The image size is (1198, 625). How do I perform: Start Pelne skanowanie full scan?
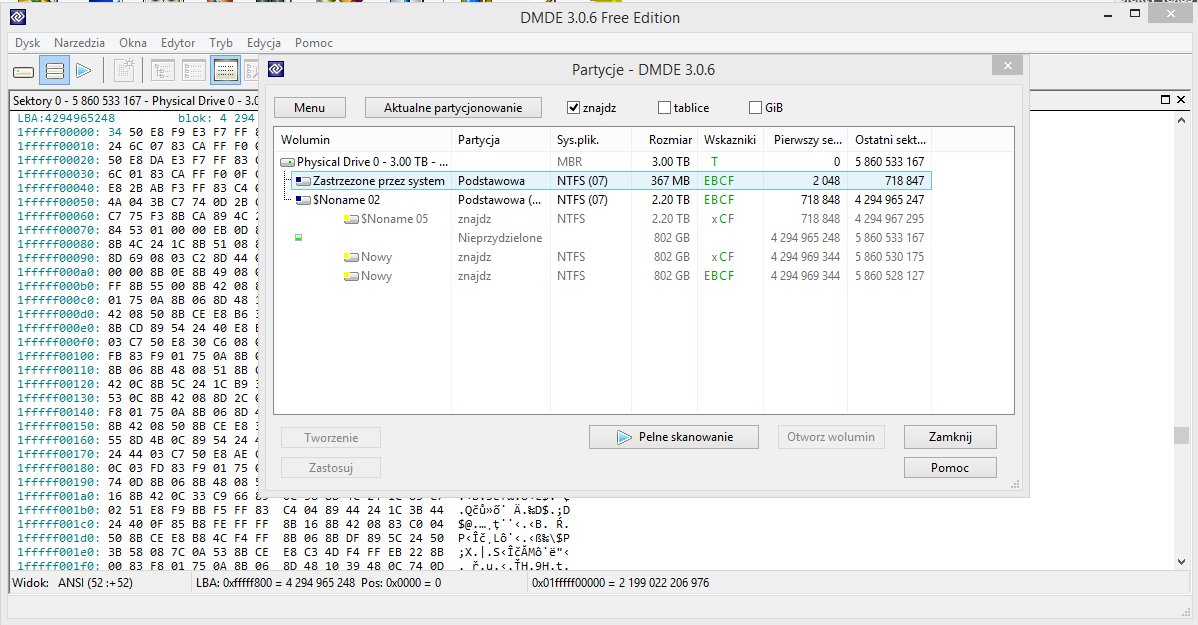pyautogui.click(x=674, y=437)
